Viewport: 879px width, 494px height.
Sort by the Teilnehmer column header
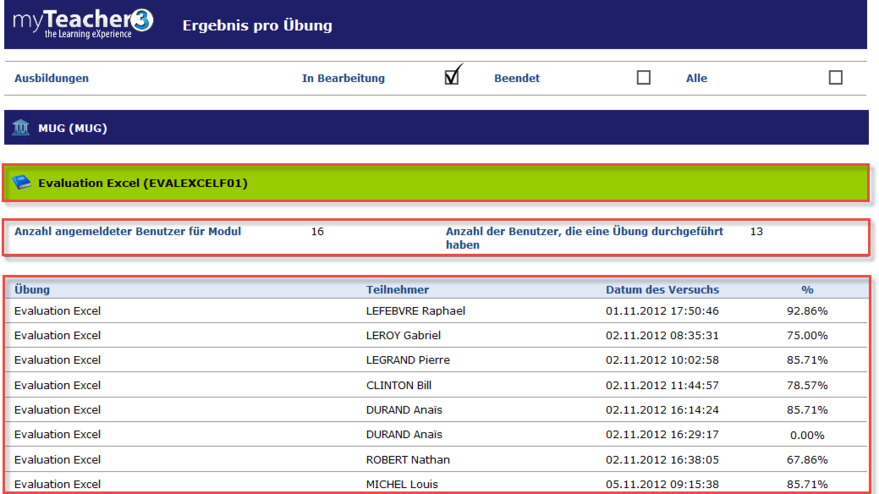pyautogui.click(x=397, y=290)
